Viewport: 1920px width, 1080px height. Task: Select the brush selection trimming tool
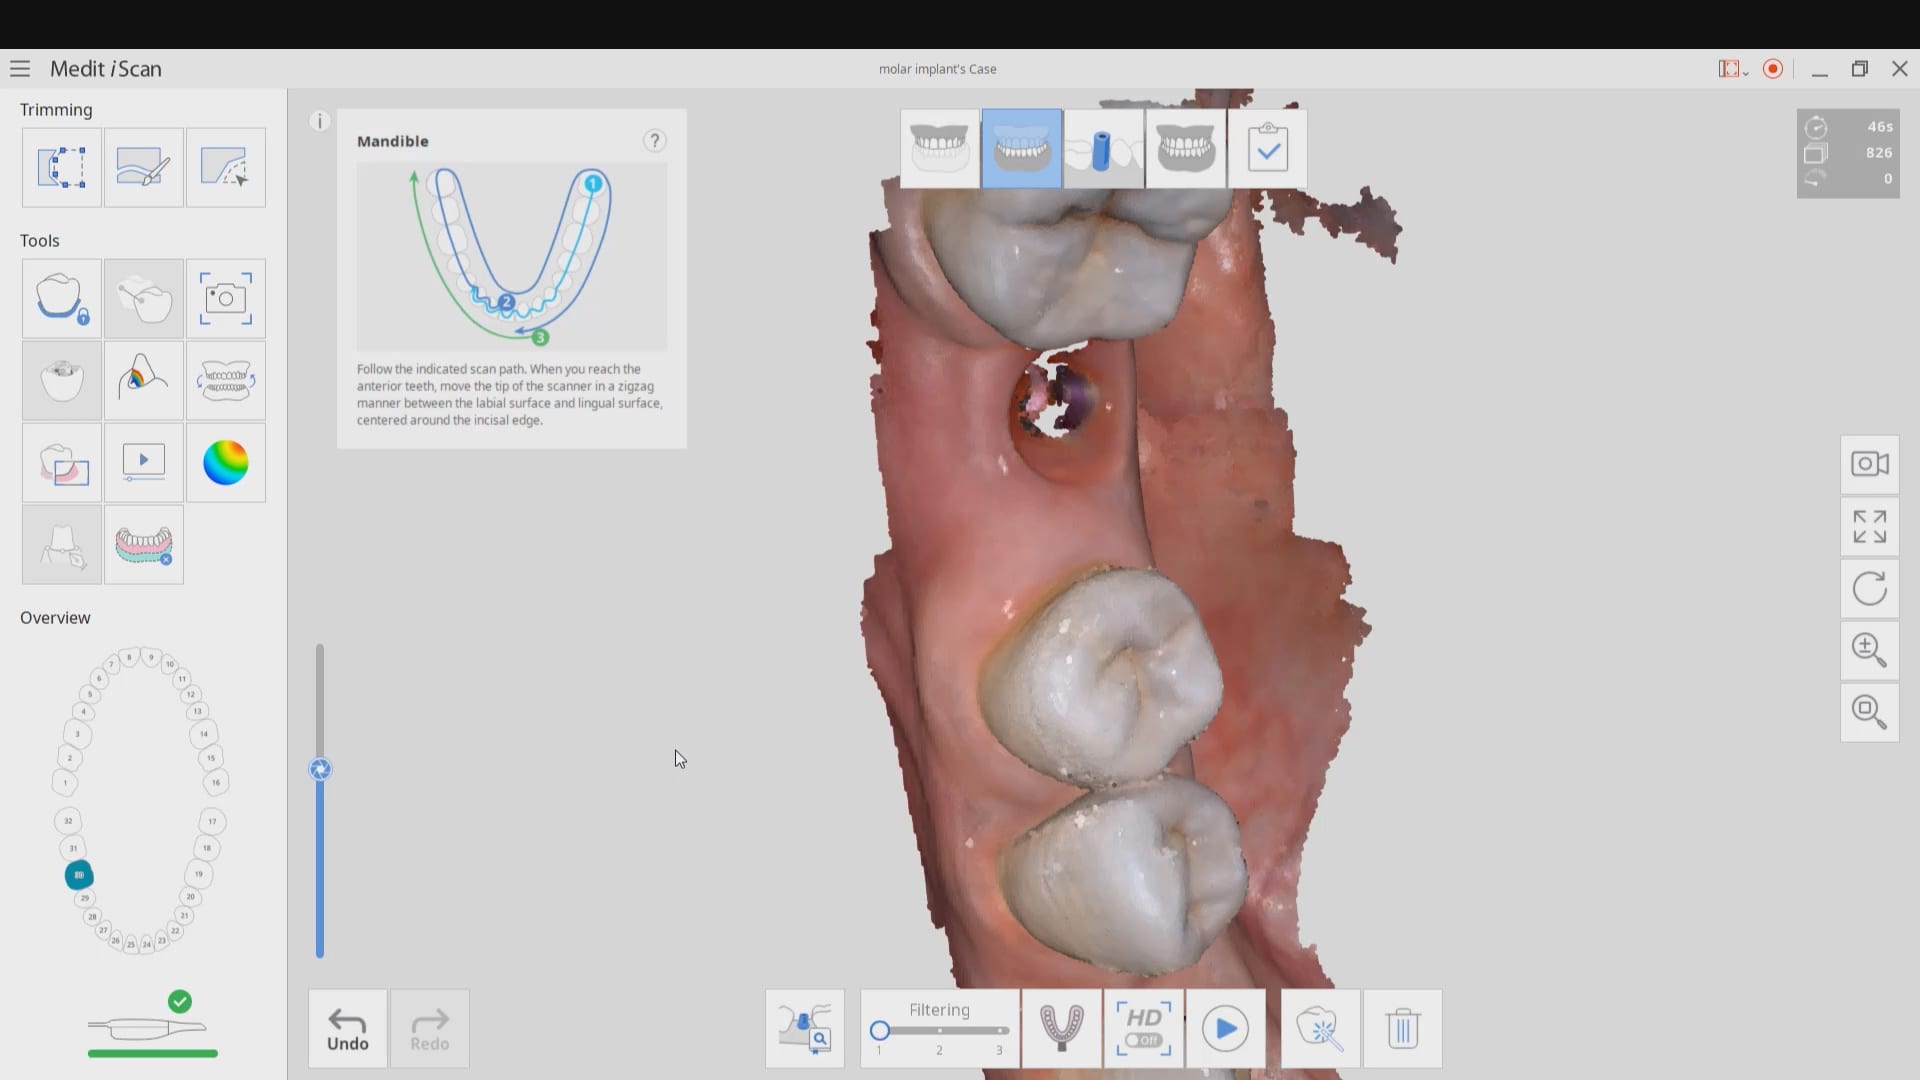coord(144,167)
